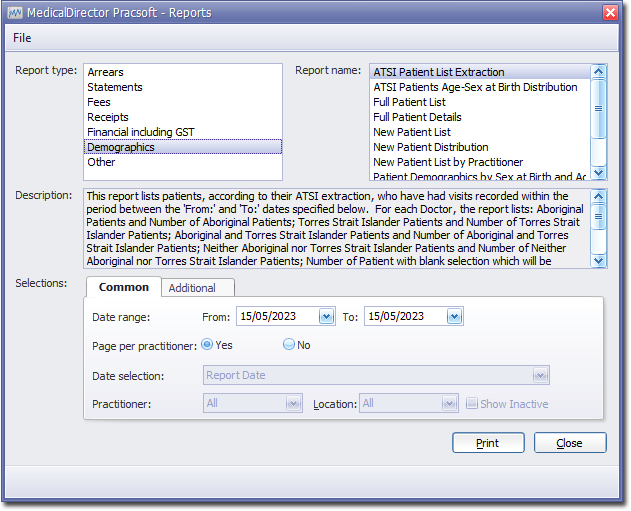The height and width of the screenshot is (511, 631).
Task: Select Full Patient List report
Action: pyautogui.click(x=409, y=102)
